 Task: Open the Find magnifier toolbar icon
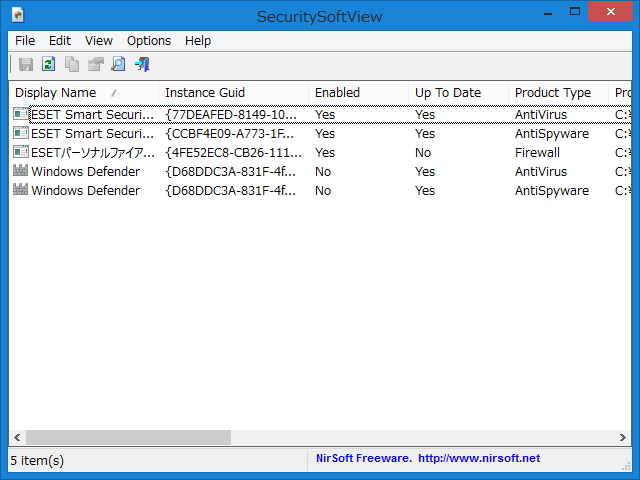[x=119, y=64]
